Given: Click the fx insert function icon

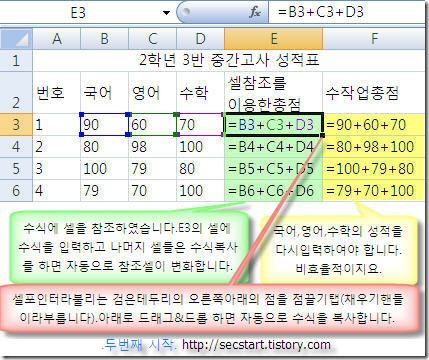Looking at the screenshot, I should click(255, 12).
